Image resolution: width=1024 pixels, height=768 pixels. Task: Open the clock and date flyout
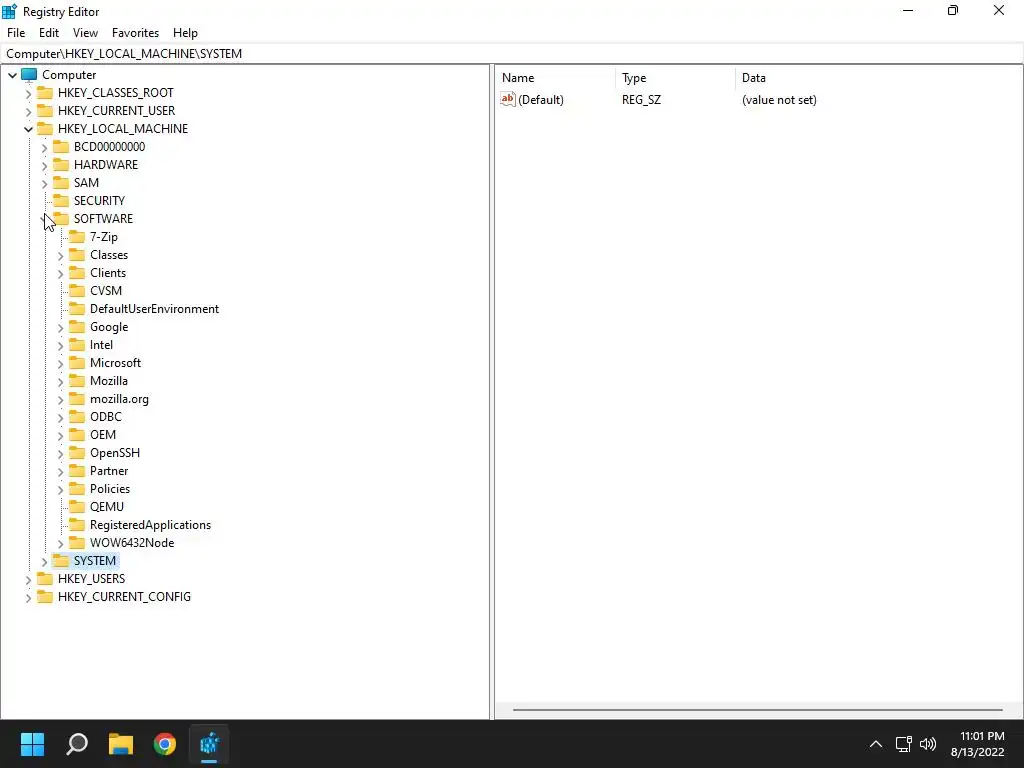(978, 744)
